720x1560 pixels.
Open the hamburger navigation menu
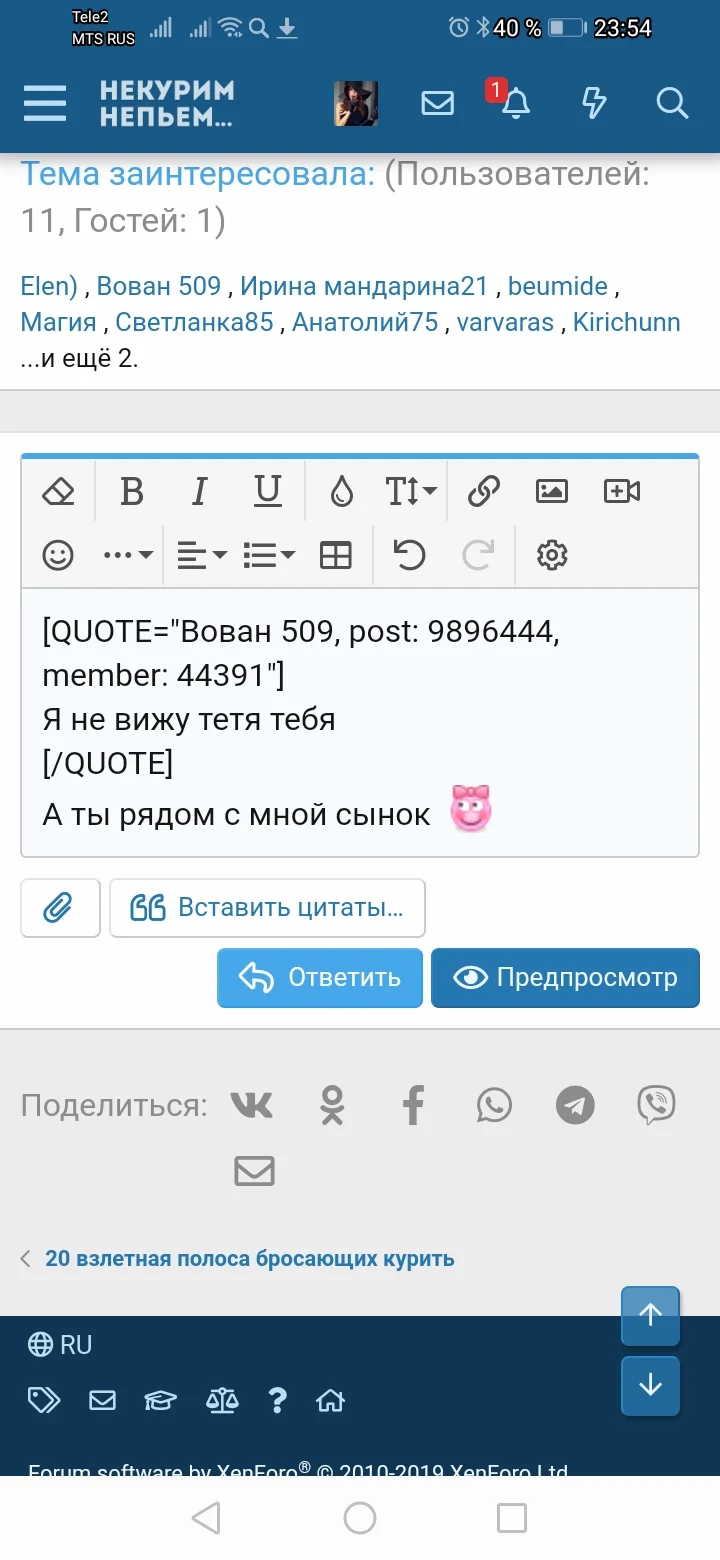coord(45,103)
